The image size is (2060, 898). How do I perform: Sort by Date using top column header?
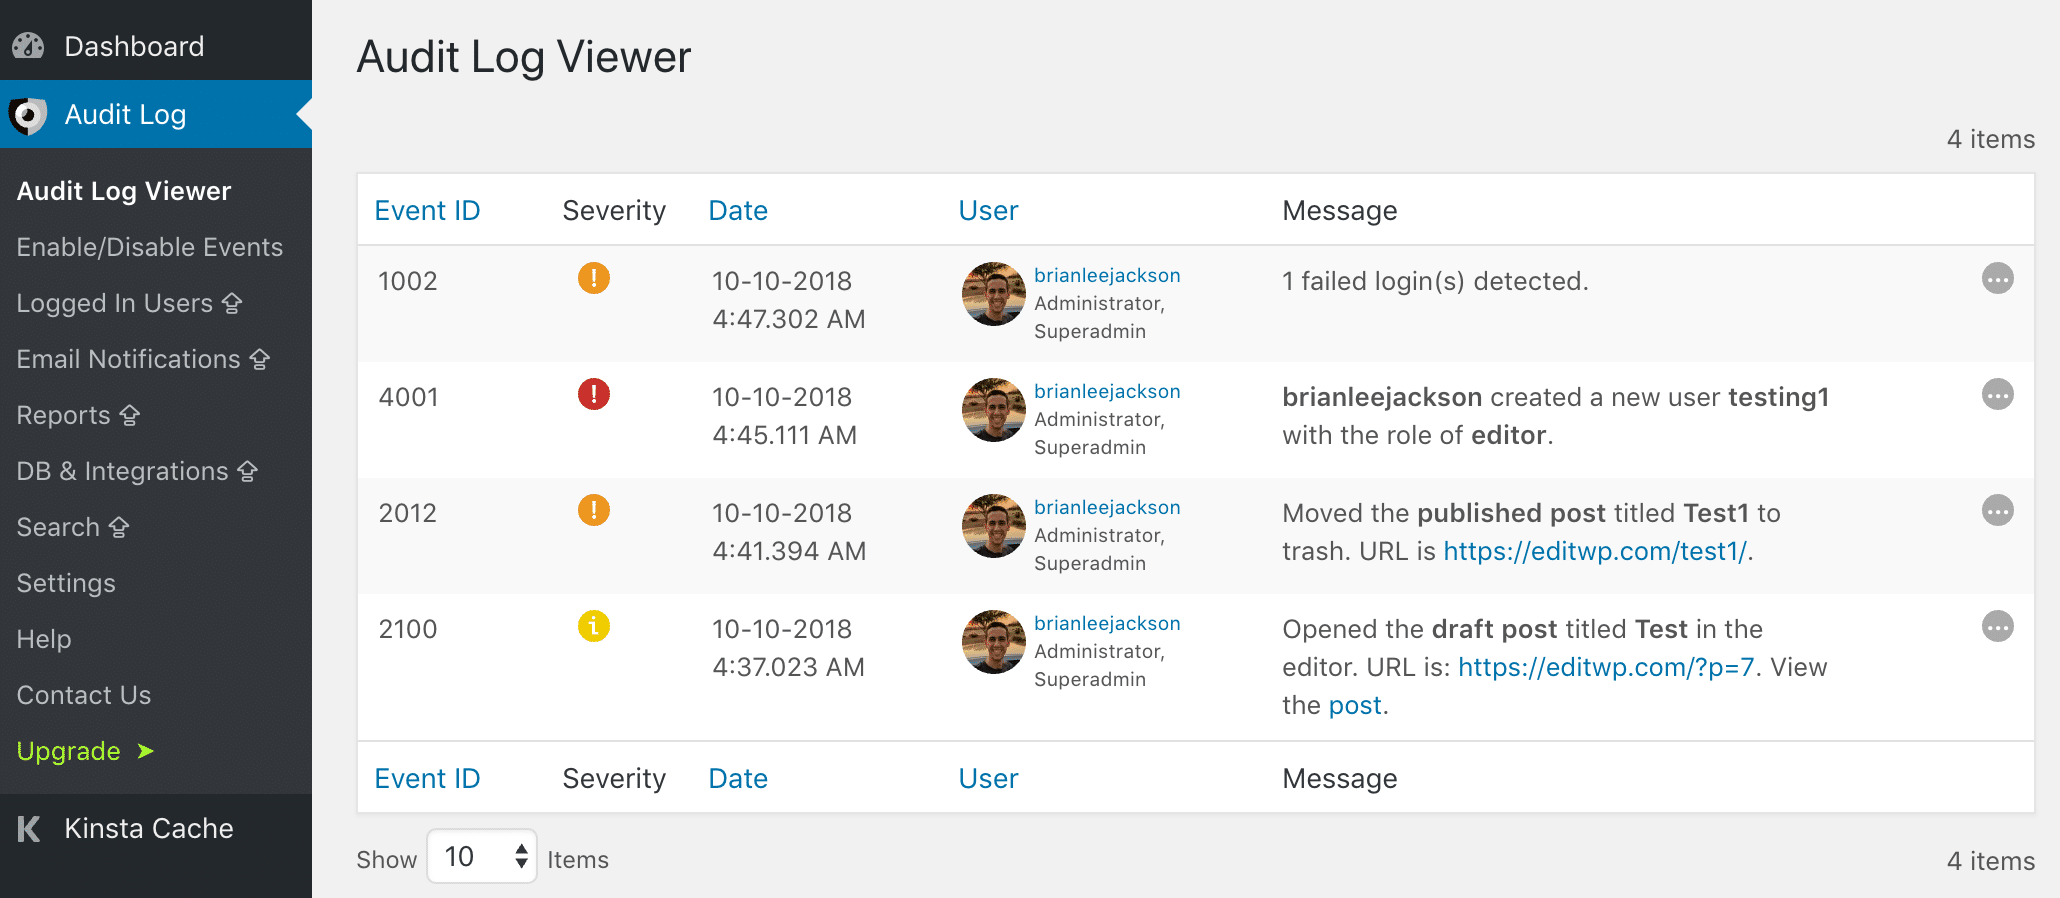(x=738, y=211)
